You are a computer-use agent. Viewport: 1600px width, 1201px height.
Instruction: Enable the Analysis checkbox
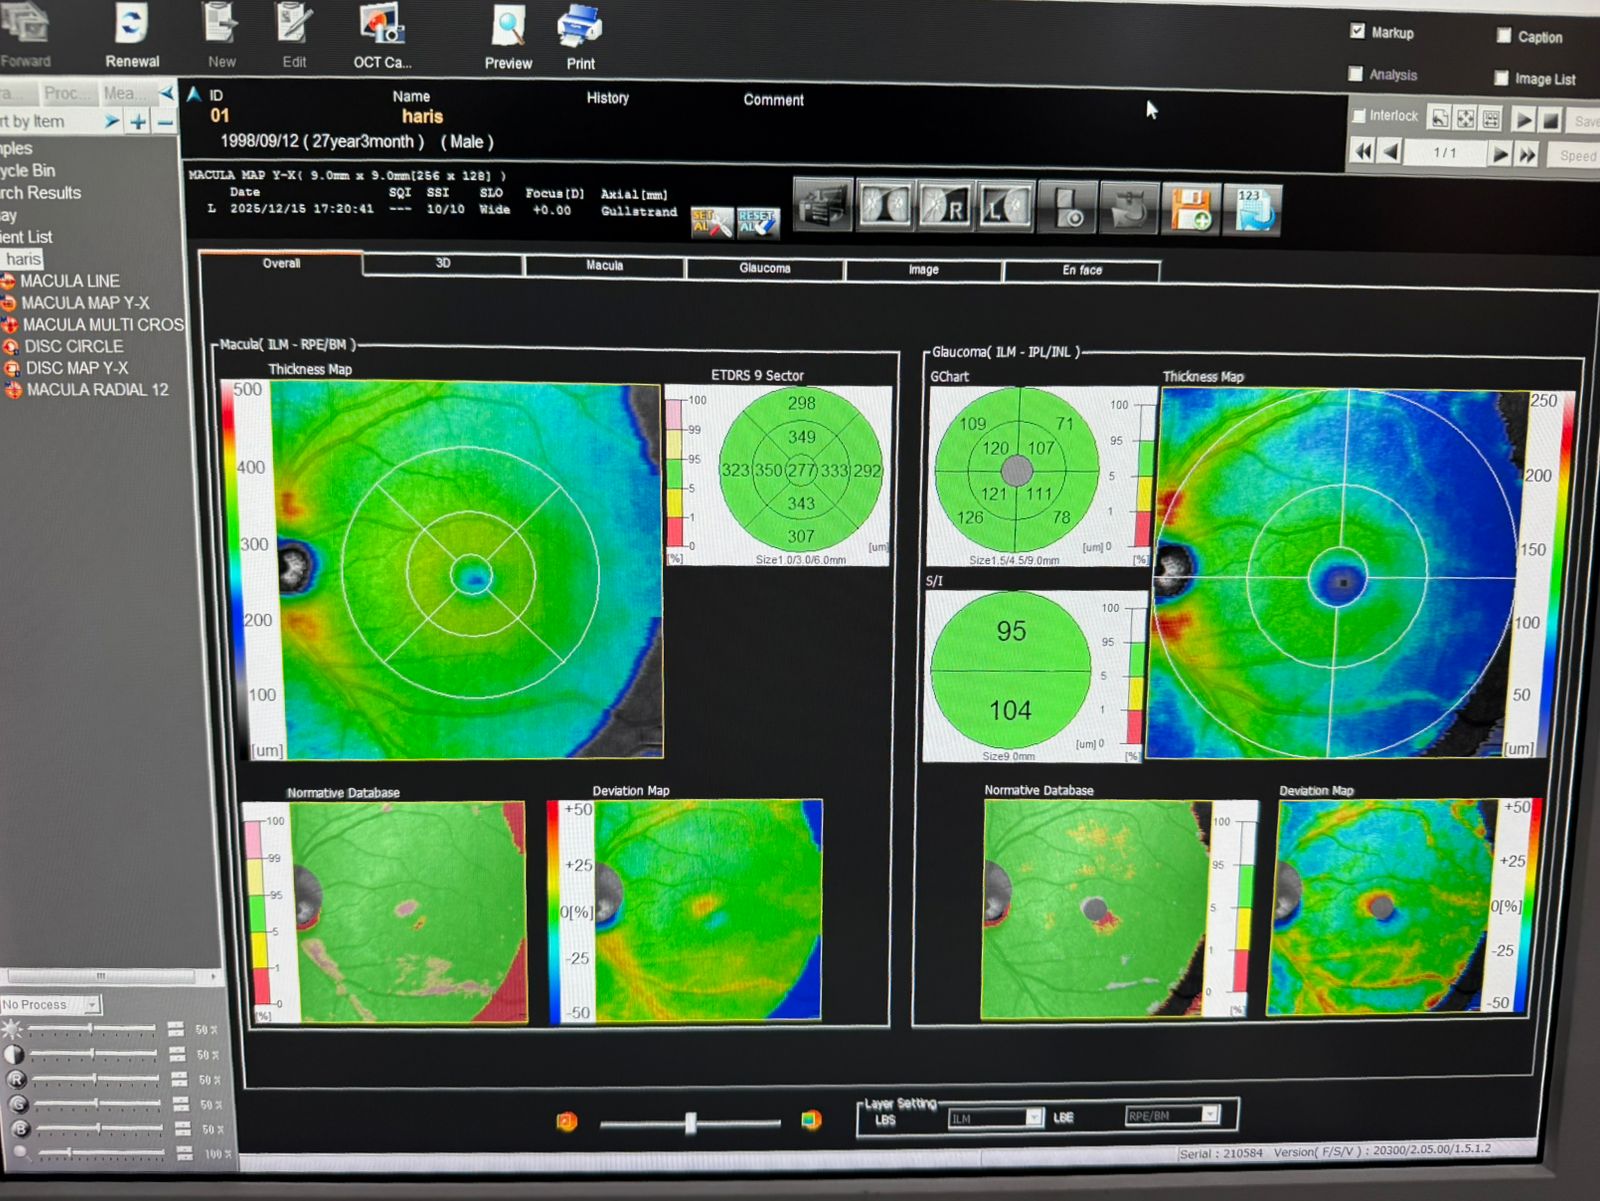point(1356,74)
